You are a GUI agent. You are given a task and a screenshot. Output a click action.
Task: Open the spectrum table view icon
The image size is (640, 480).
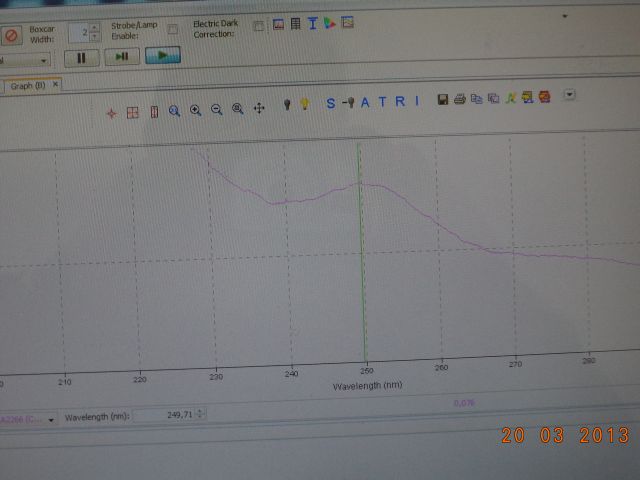tap(296, 24)
